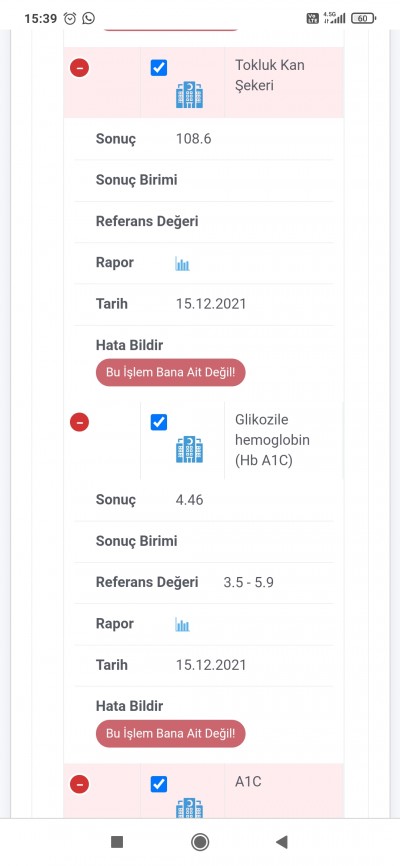Tap the Android back navigation button
The width and height of the screenshot is (400, 866).
click(282, 842)
